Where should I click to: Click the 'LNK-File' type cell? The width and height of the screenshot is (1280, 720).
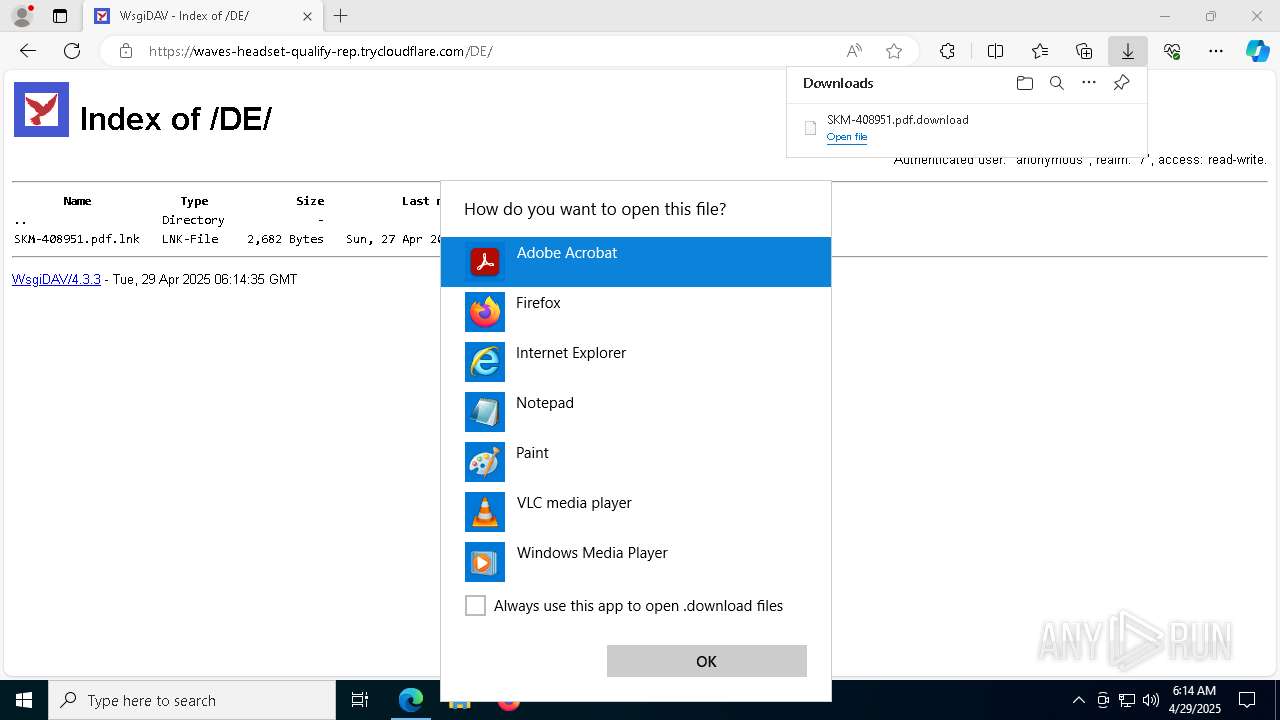click(190, 239)
